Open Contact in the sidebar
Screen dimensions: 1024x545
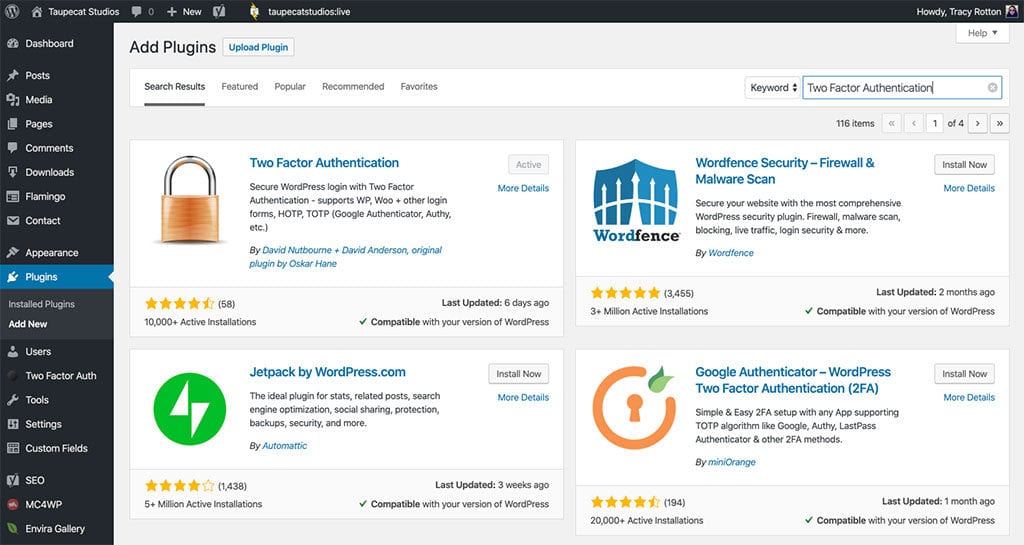(x=57, y=221)
